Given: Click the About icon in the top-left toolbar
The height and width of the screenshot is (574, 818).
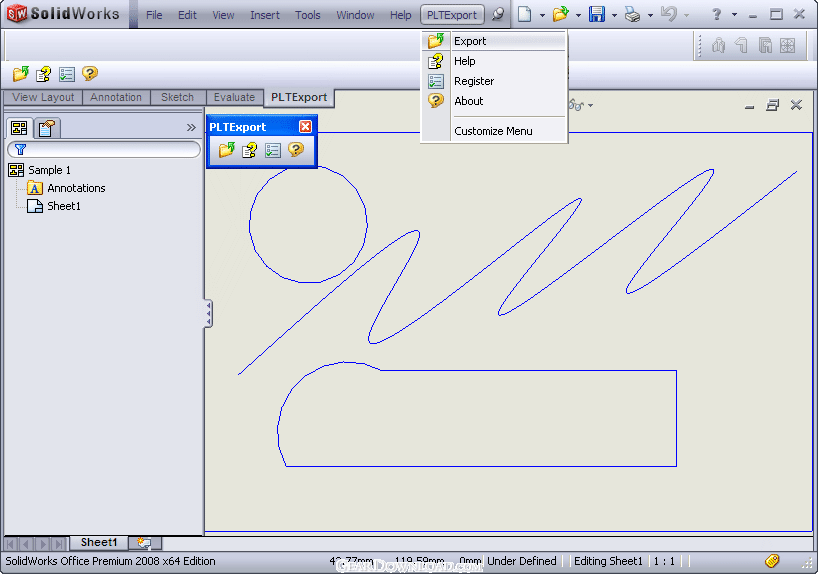Looking at the screenshot, I should tap(90, 74).
